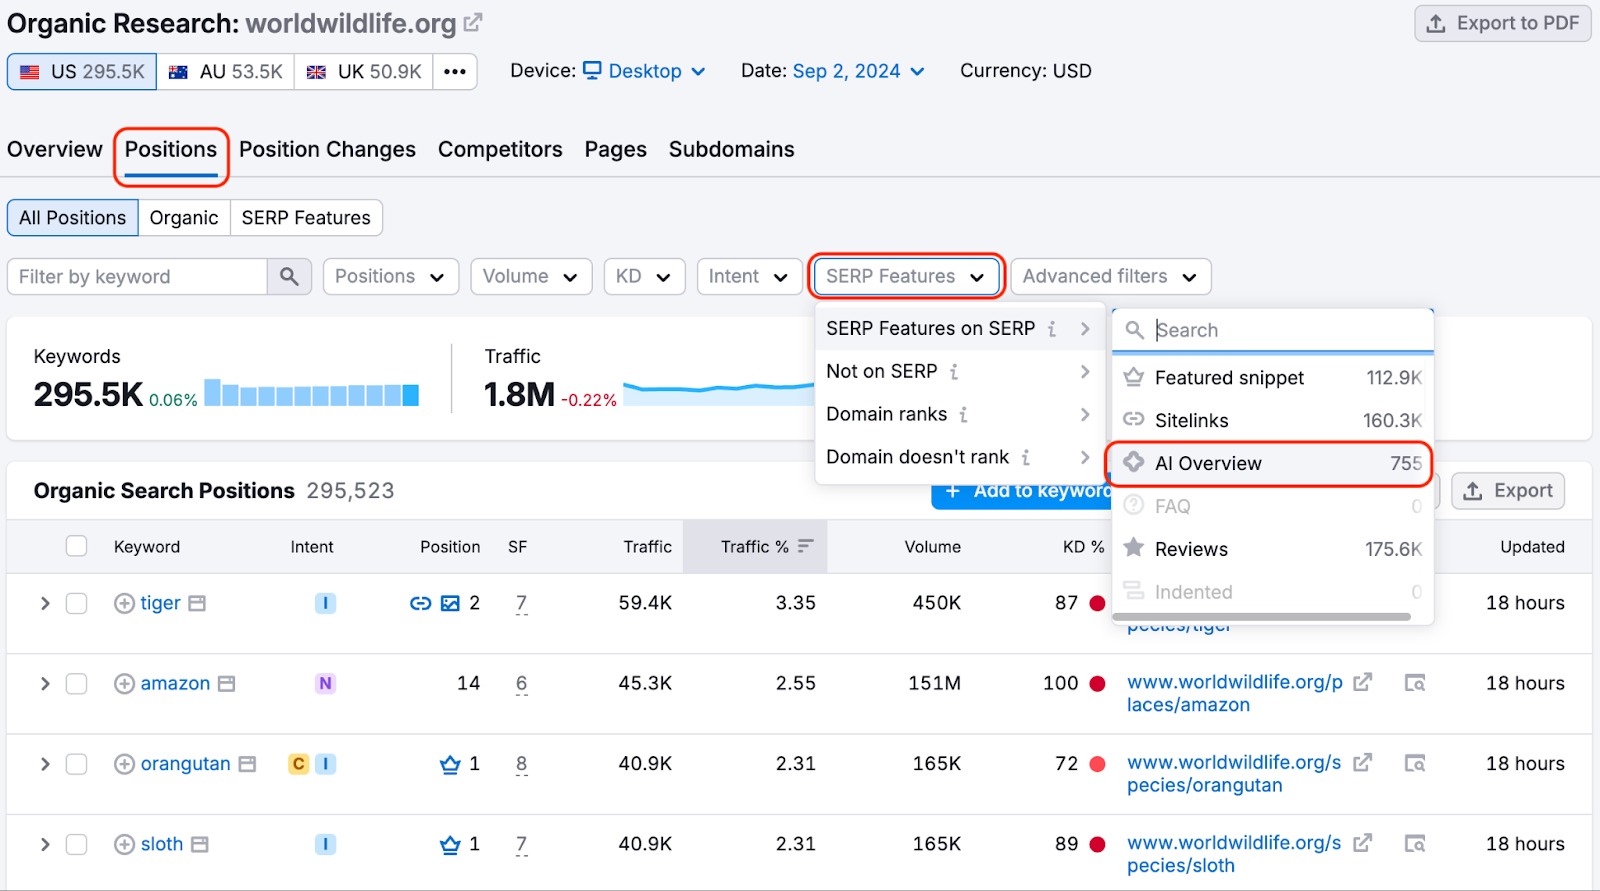
Task: Click the keyword filter search magnifier button
Action: [289, 277]
